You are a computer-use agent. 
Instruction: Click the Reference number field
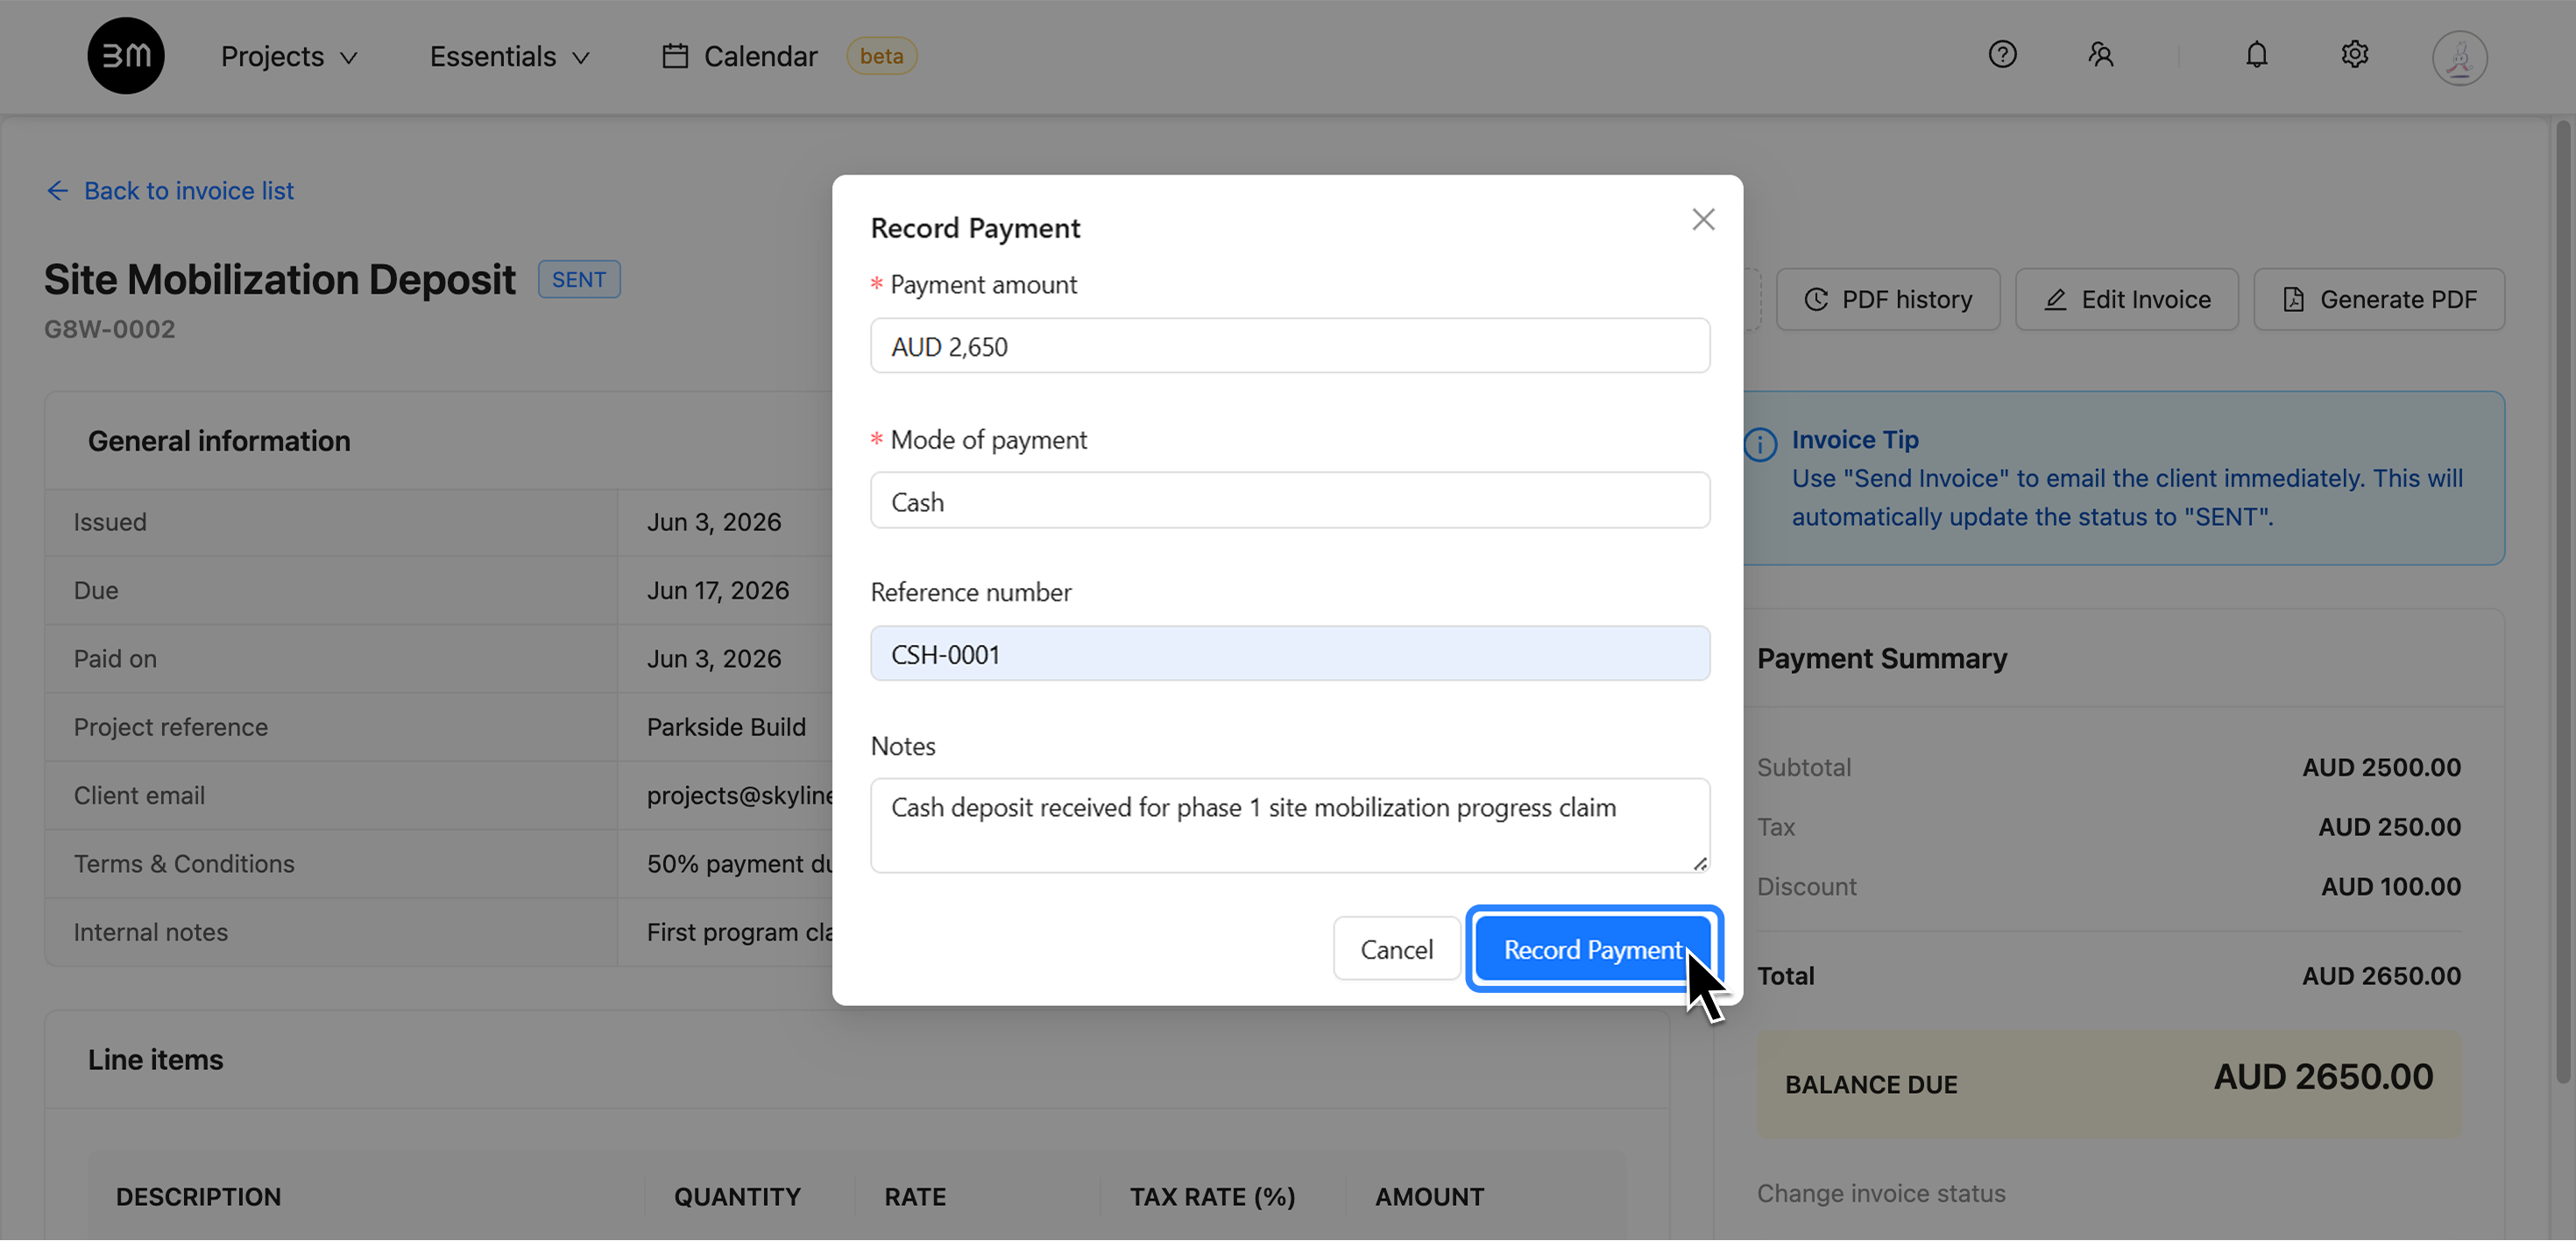pos(1290,654)
